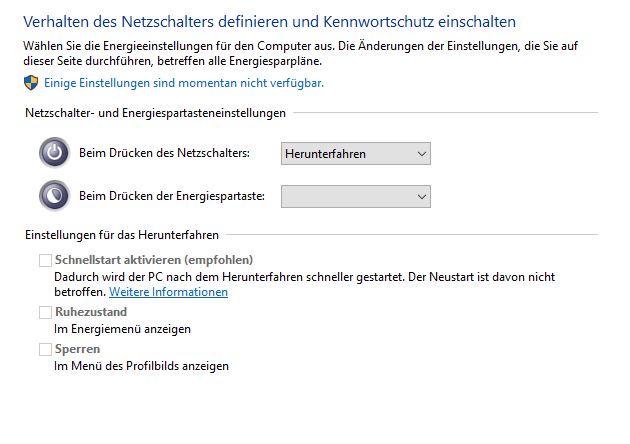Click the moon icon for the Energiespartaste
The image size is (630, 444).
[54, 196]
